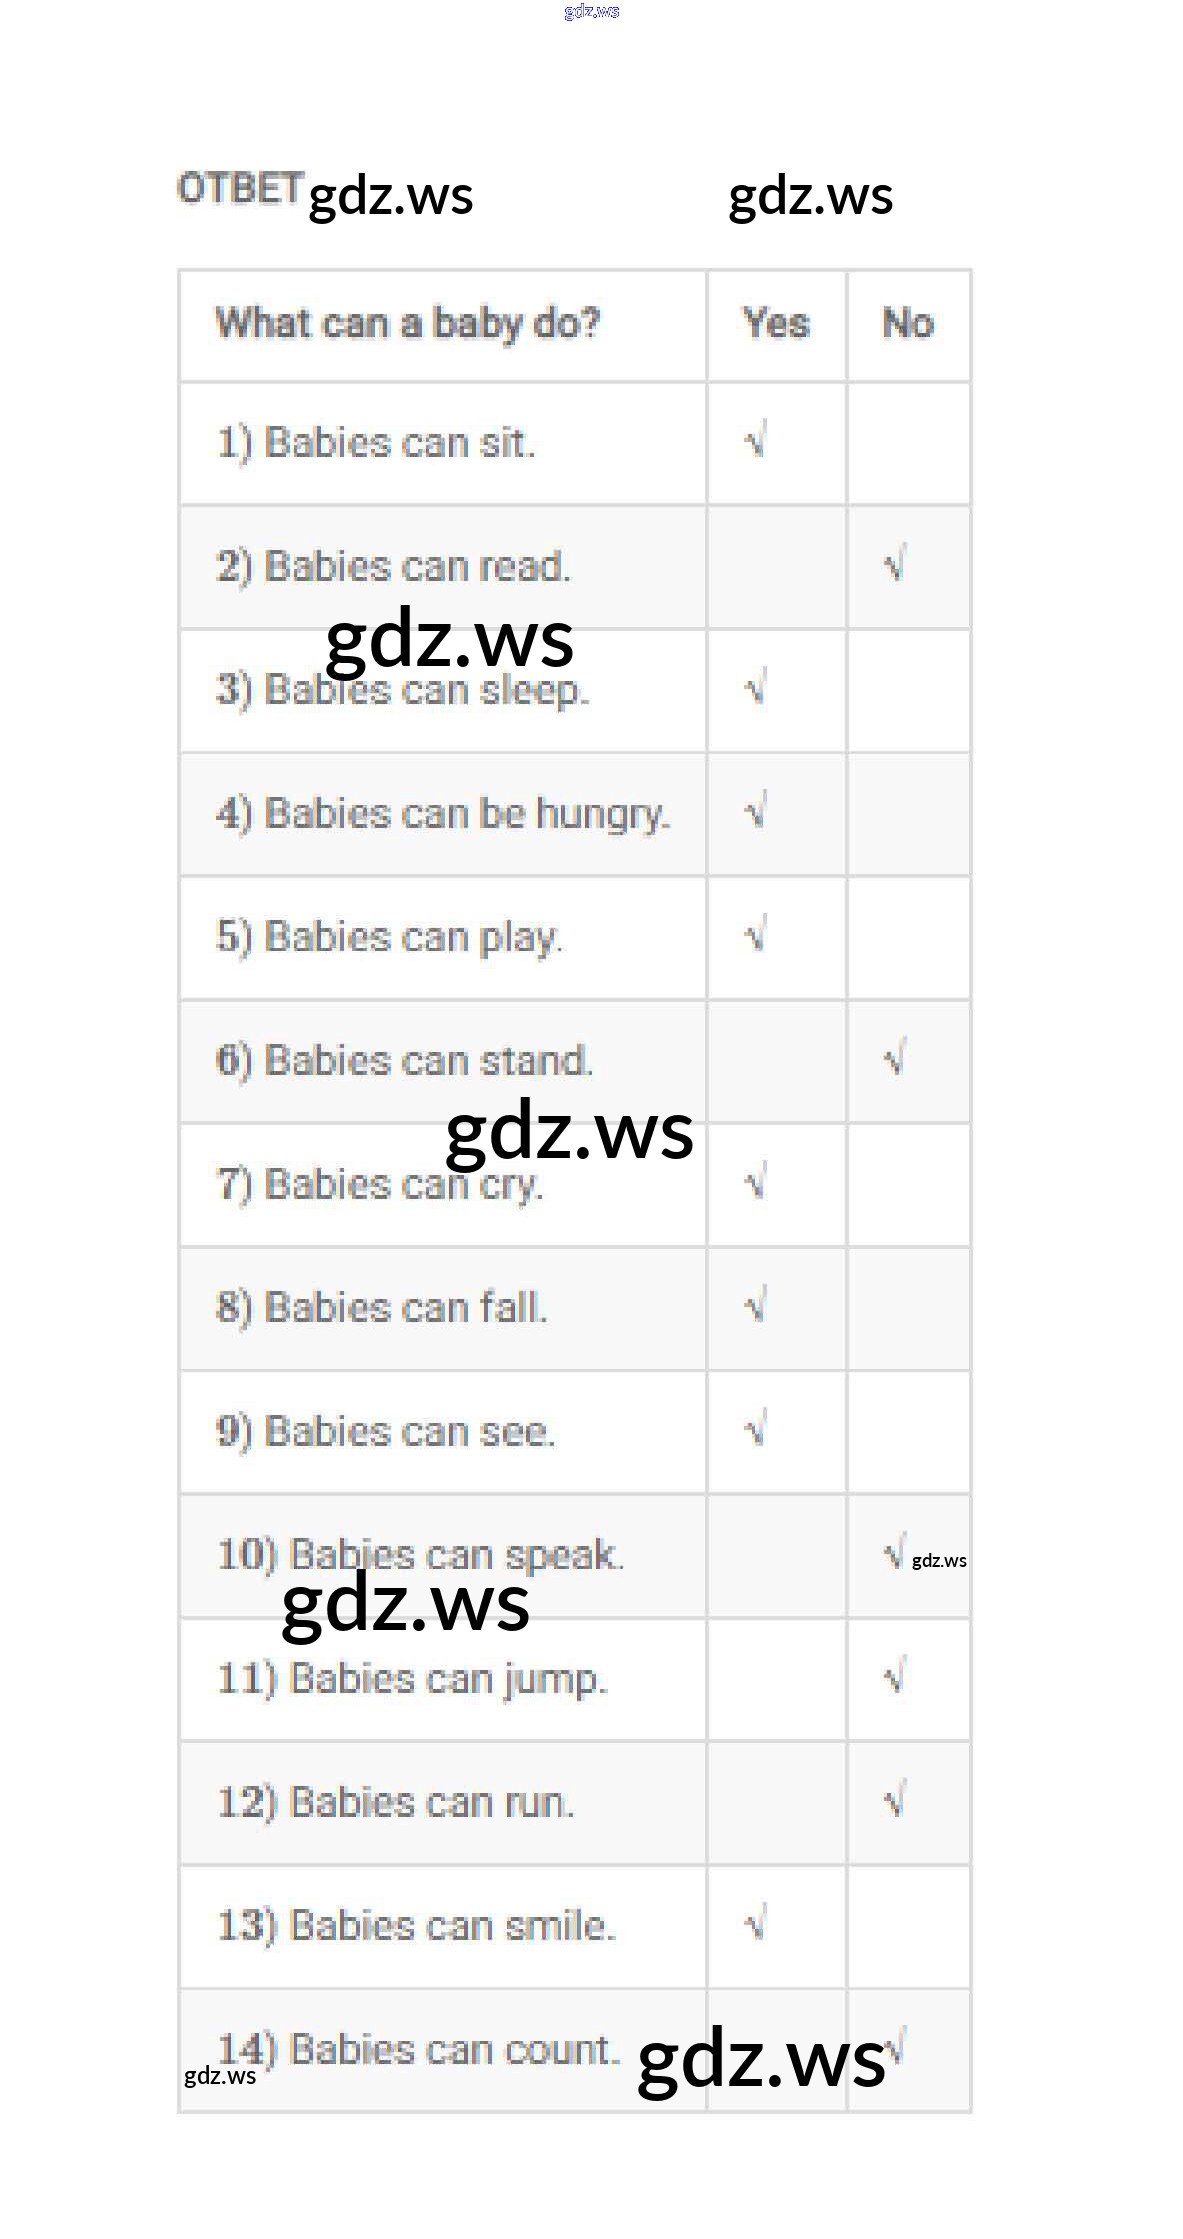This screenshot has width=1183, height=2239.
Task: Click the 'Yes' column header
Action: tap(776, 323)
